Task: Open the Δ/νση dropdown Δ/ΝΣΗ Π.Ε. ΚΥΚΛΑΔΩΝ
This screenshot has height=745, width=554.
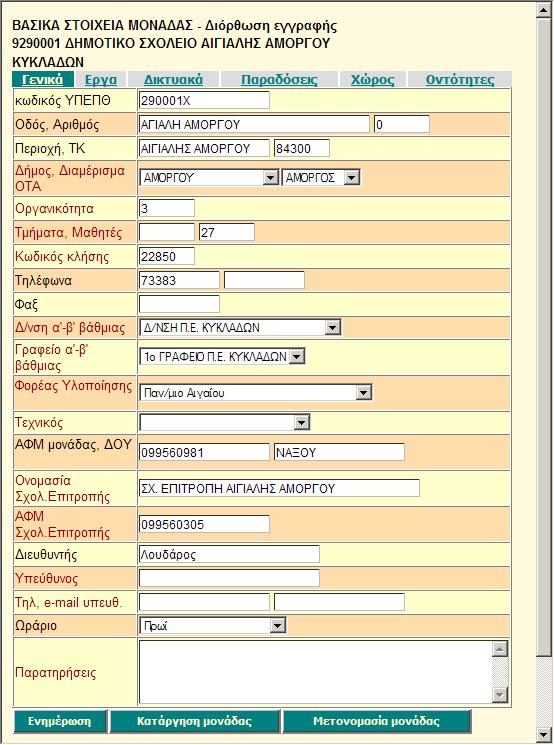Action: (x=240, y=327)
